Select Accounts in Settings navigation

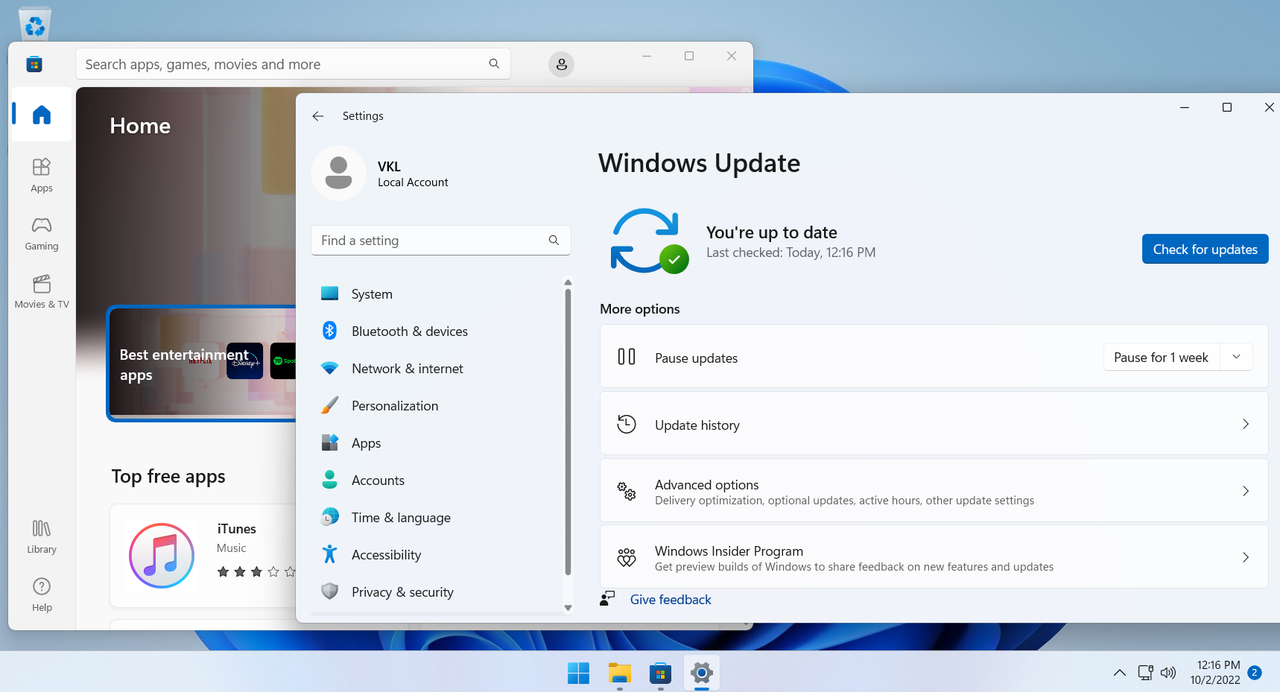tap(437, 480)
